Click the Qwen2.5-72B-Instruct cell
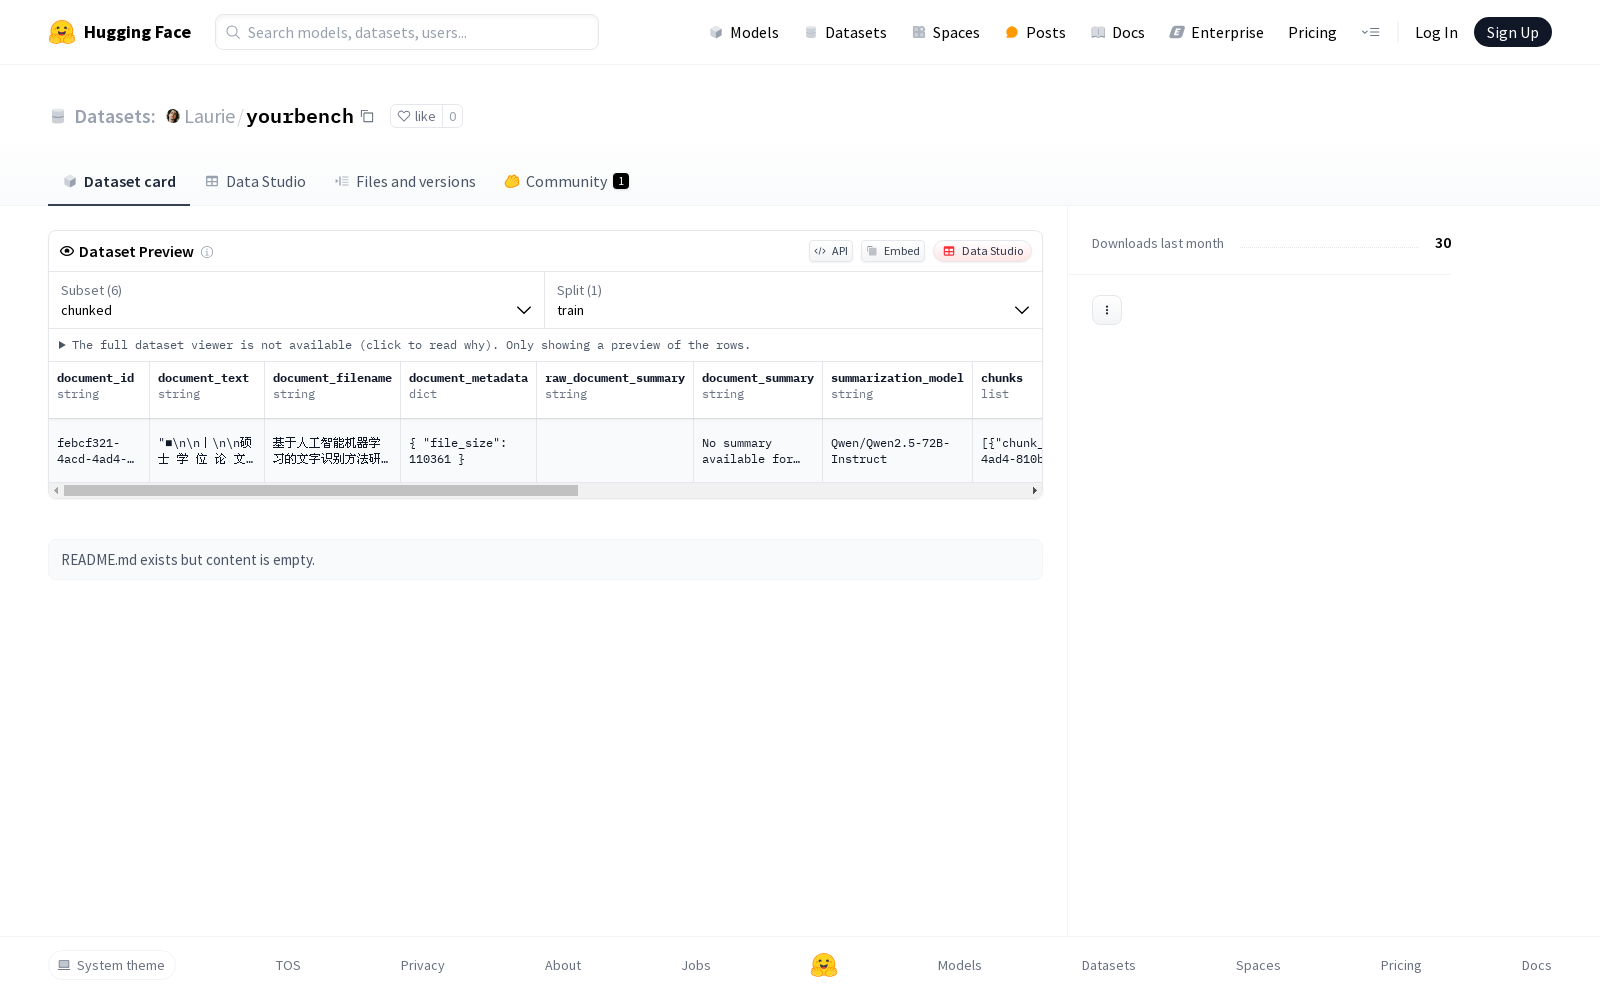This screenshot has height=1000, width=1600. tap(897, 451)
